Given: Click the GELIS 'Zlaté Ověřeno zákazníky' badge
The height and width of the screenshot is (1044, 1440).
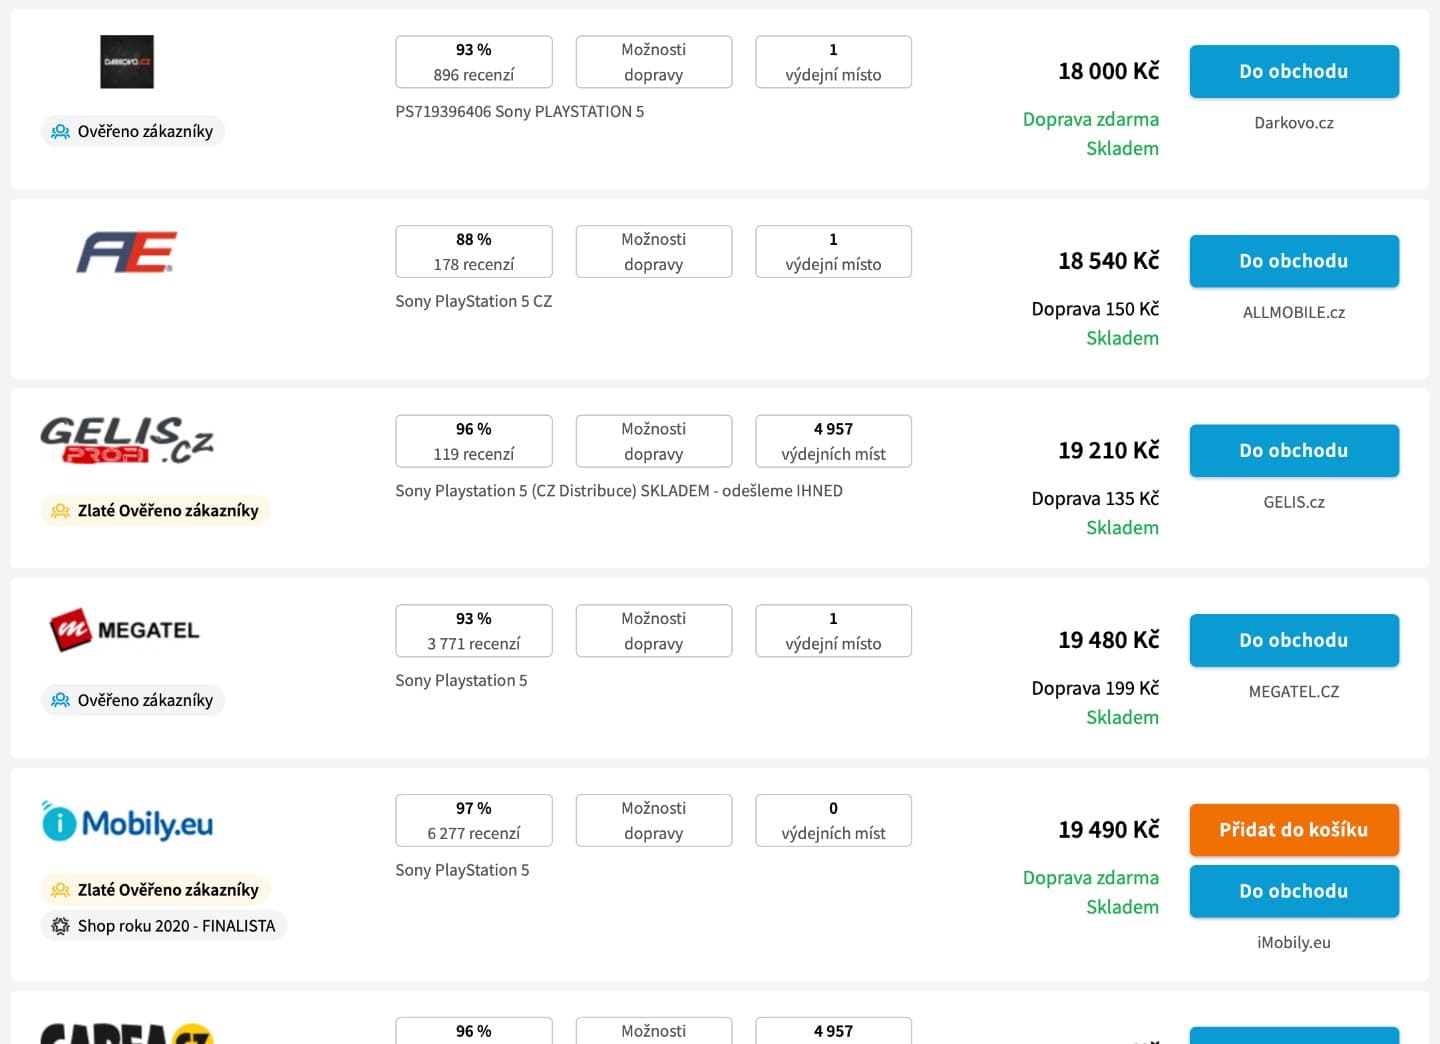Looking at the screenshot, I should [x=156, y=510].
